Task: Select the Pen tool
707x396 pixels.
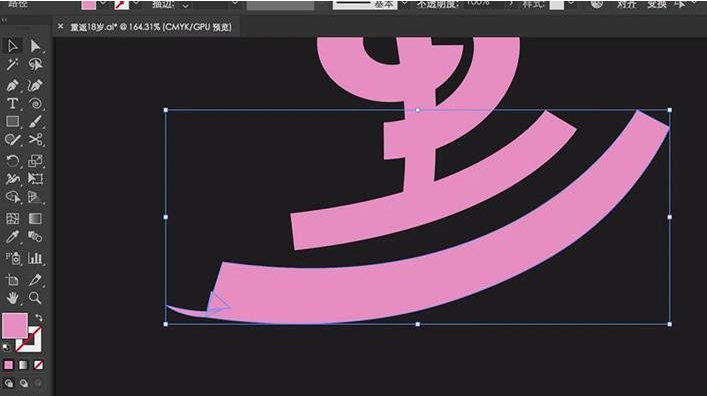Action: pos(12,85)
